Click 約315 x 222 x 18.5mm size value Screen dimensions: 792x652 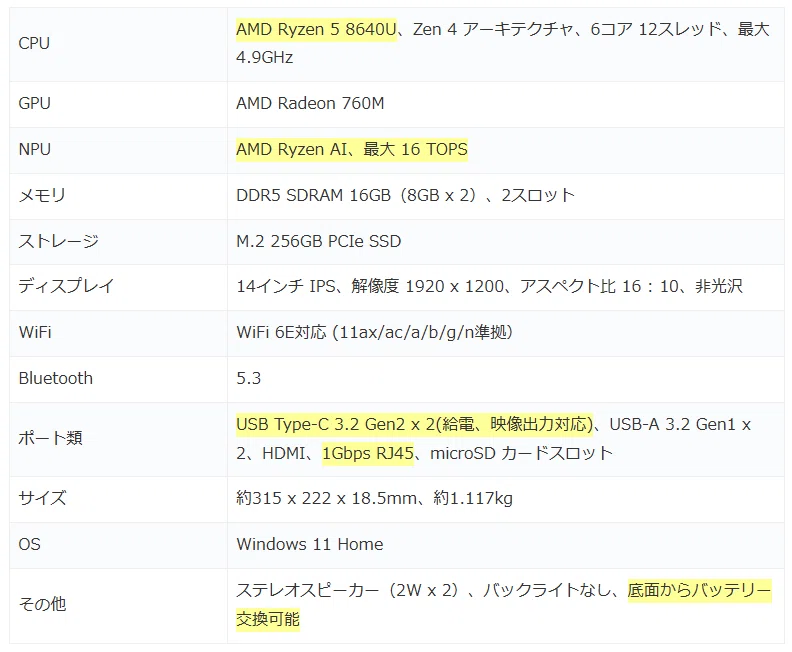point(374,498)
